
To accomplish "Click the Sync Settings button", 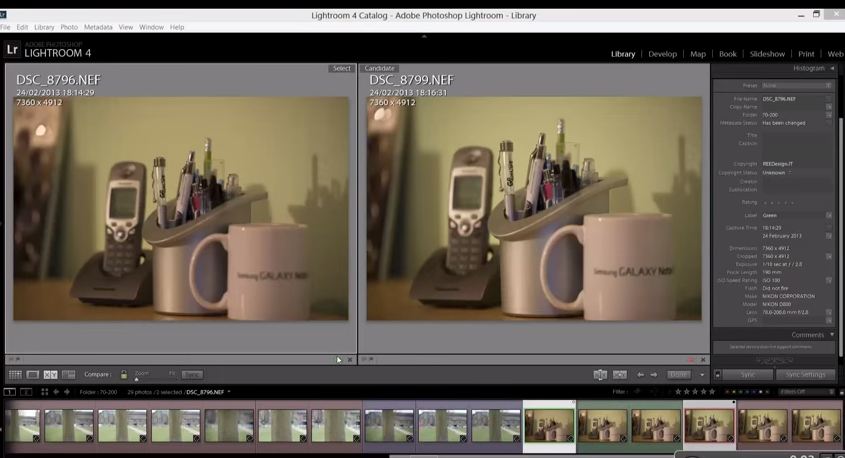I will [805, 374].
